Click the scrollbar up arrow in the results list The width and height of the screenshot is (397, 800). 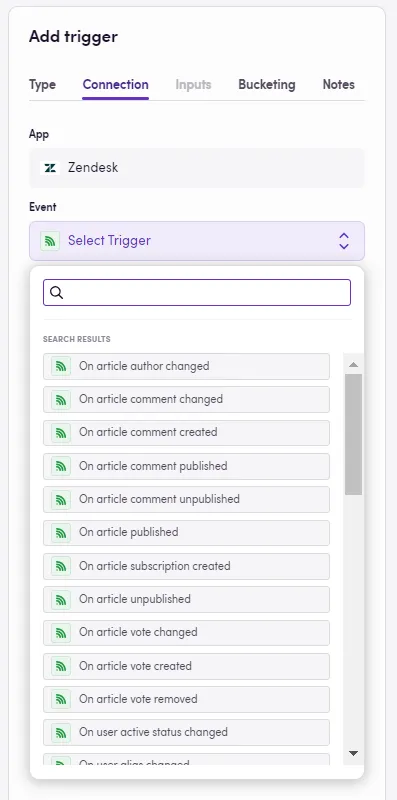point(353,364)
